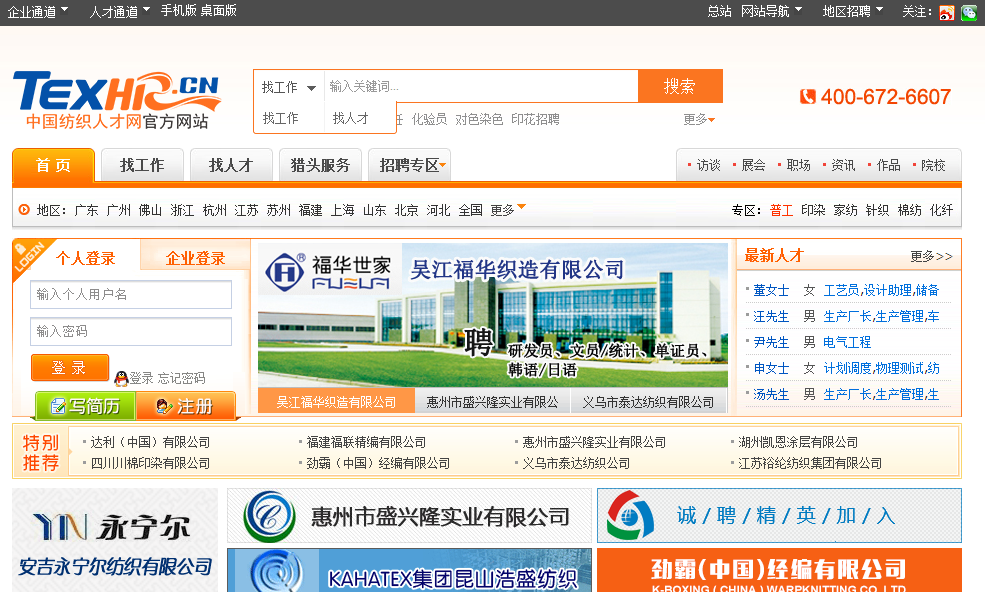Screen dimensions: 985x592
Task: Open 福建福联精编有限公司 recommendation
Action: [366, 442]
